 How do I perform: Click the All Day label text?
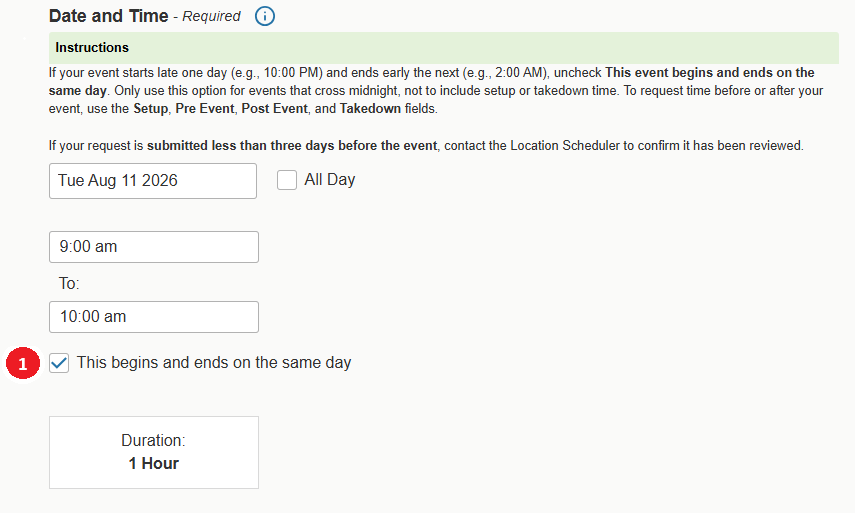[x=329, y=179]
